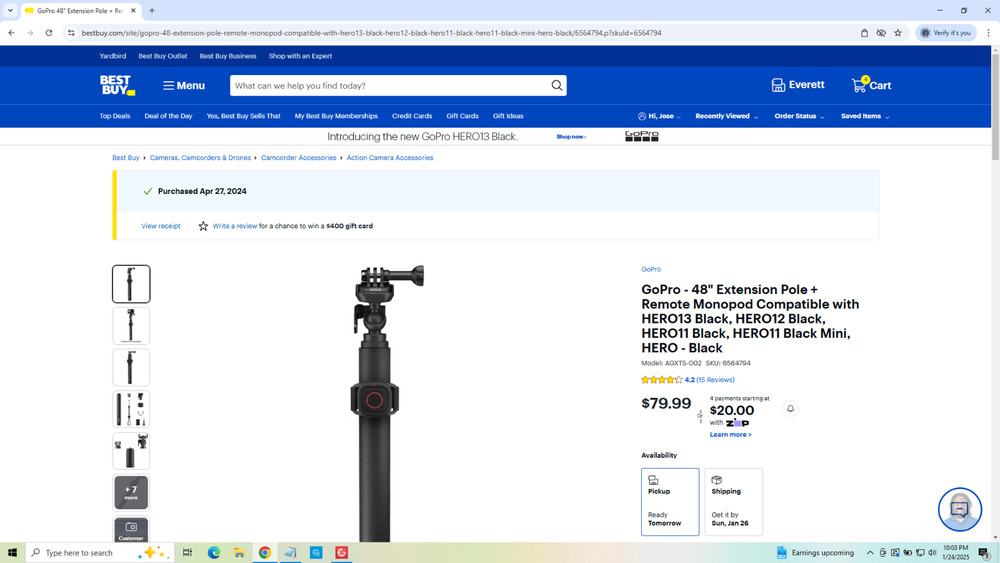The width and height of the screenshot is (1000, 563).
Task: Click Shop now on GoPro banner
Action: [x=571, y=136]
